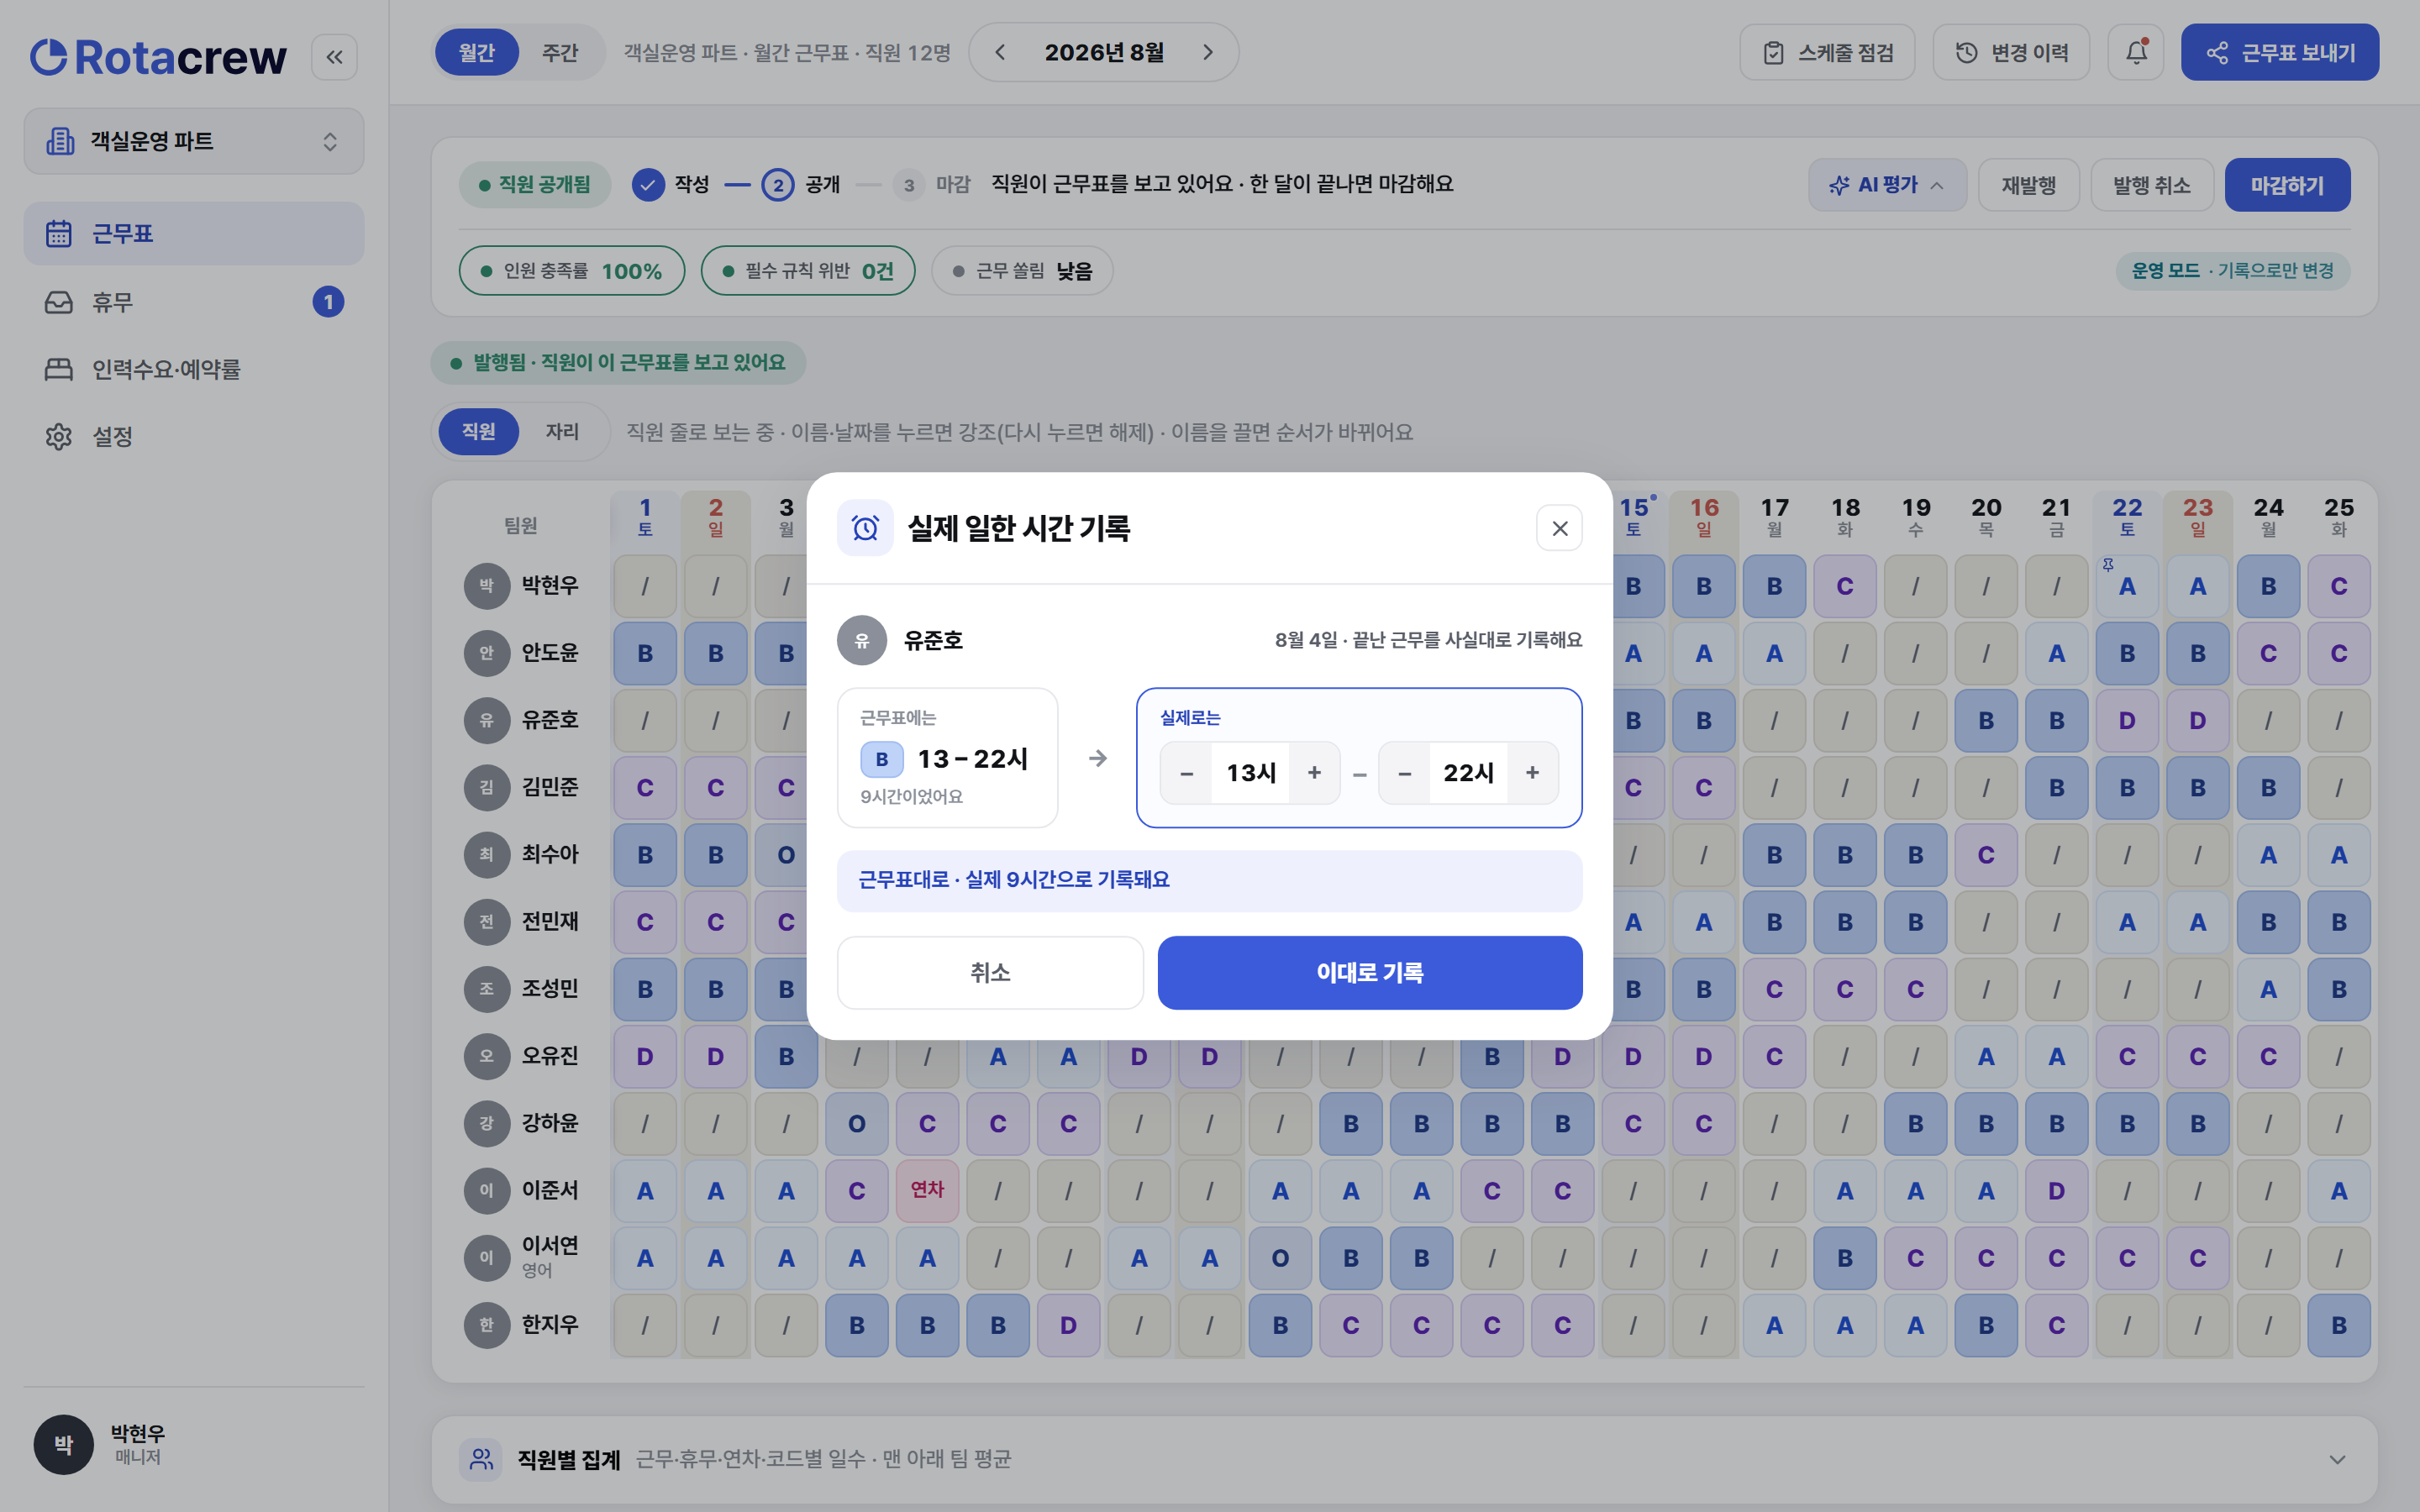Switch to 직원 row view
This screenshot has height=1512, width=2420.
[478, 431]
